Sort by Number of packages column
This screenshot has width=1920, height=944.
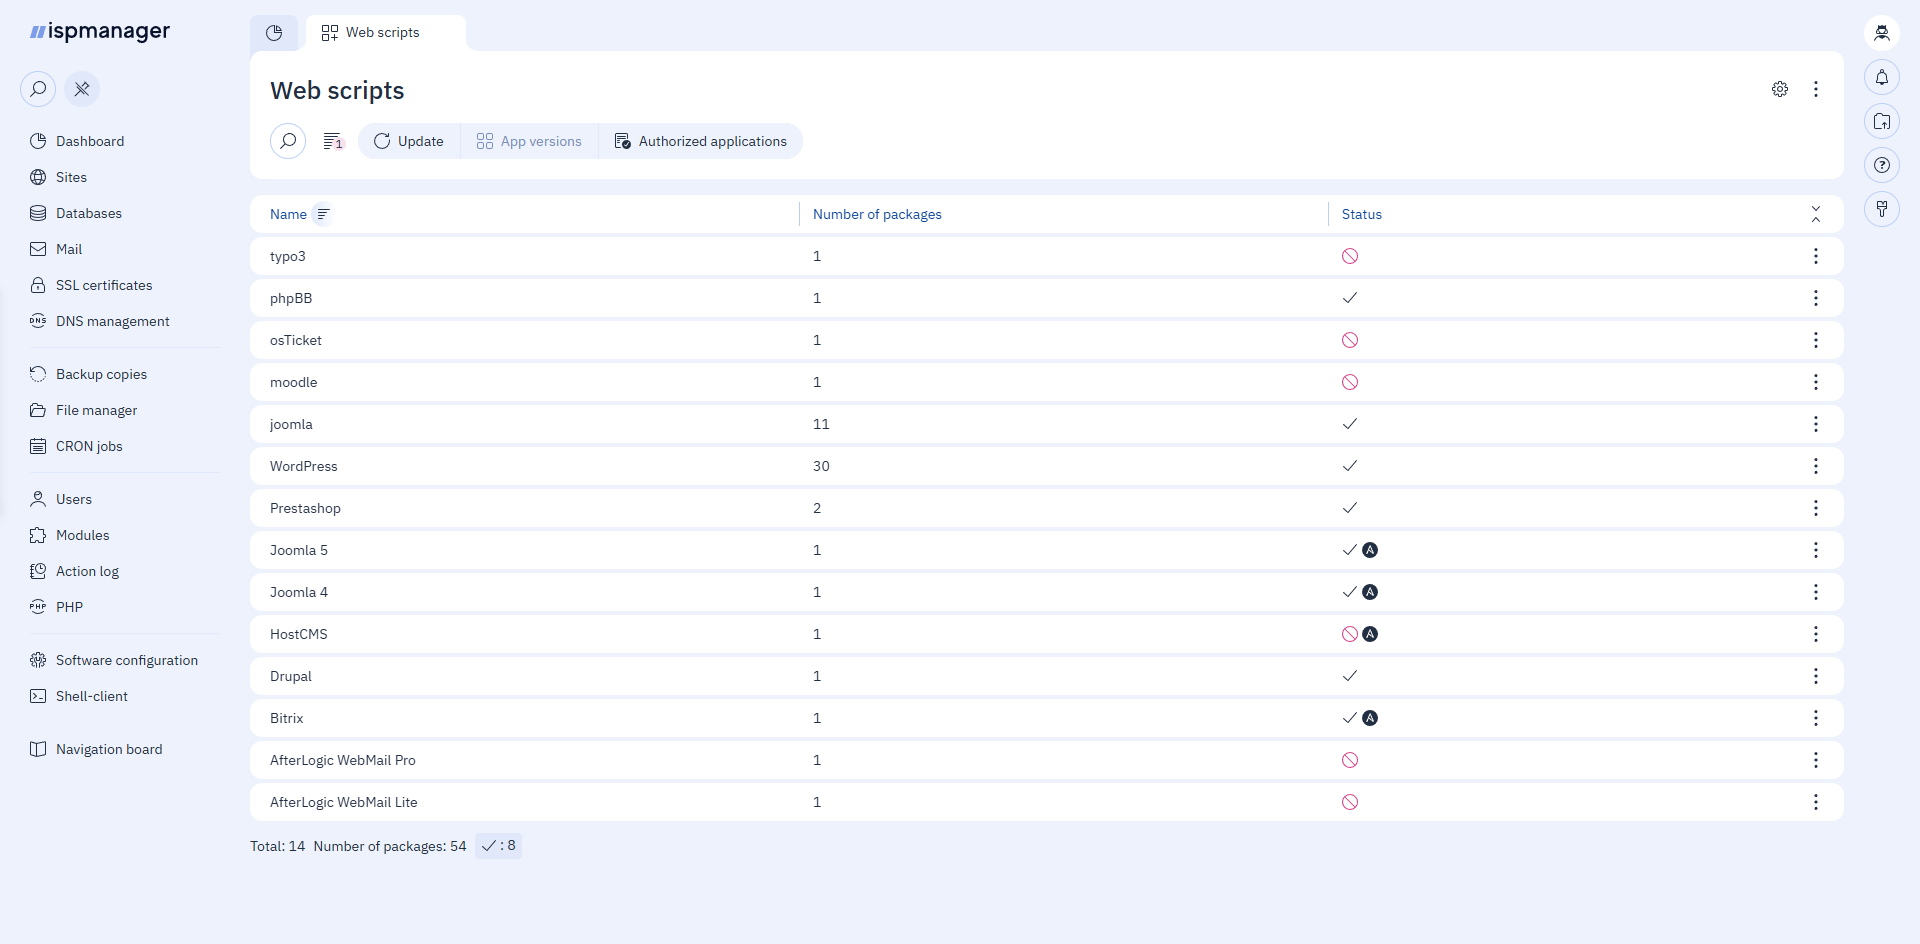877,214
